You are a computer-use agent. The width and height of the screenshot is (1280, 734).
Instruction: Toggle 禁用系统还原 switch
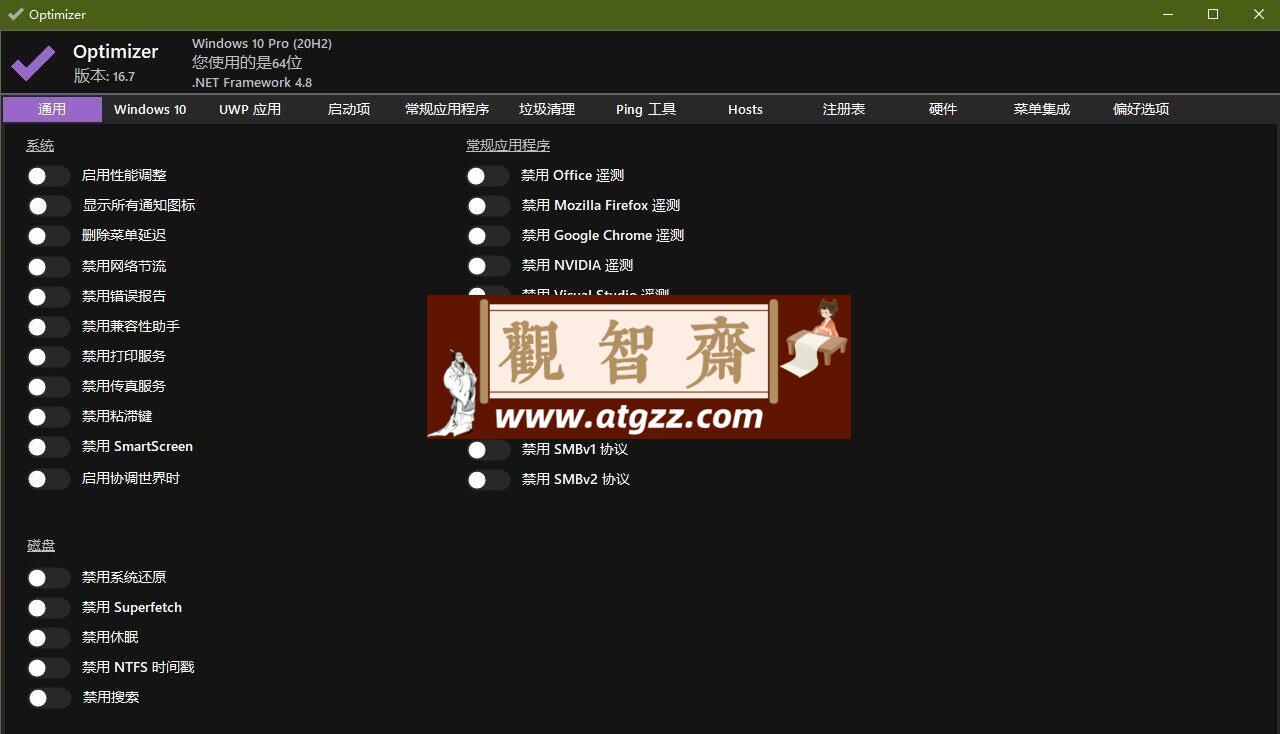pyautogui.click(x=48, y=578)
